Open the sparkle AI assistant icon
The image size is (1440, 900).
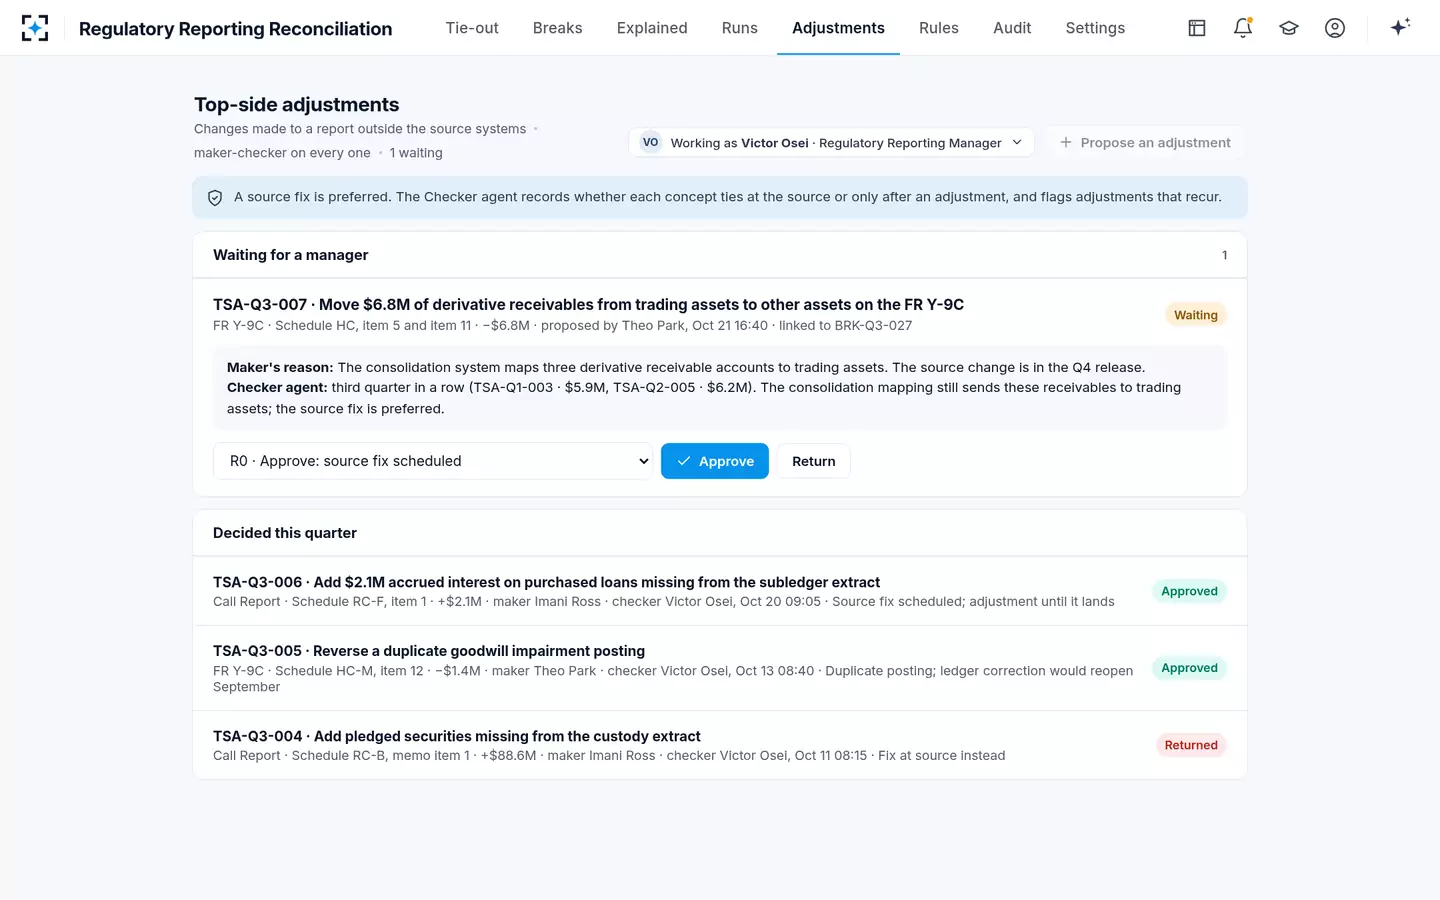(1400, 27)
